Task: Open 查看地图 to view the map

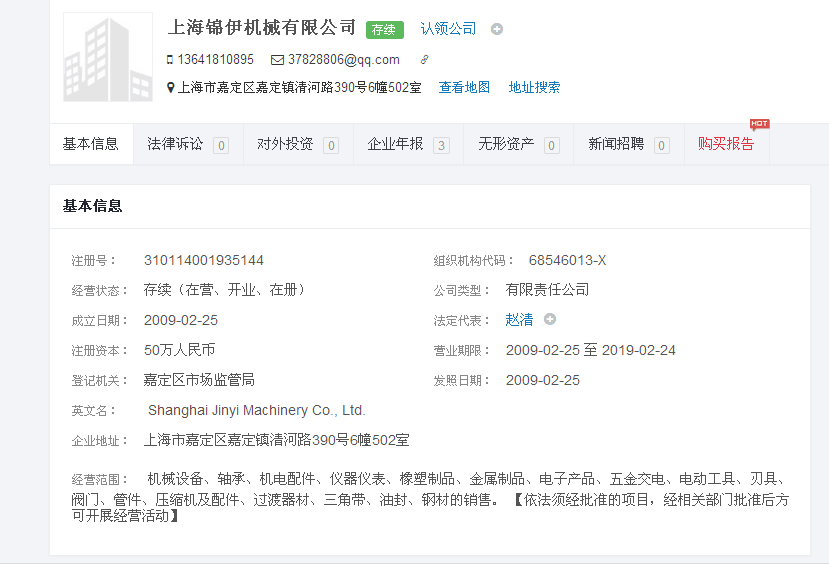Action: click(464, 88)
